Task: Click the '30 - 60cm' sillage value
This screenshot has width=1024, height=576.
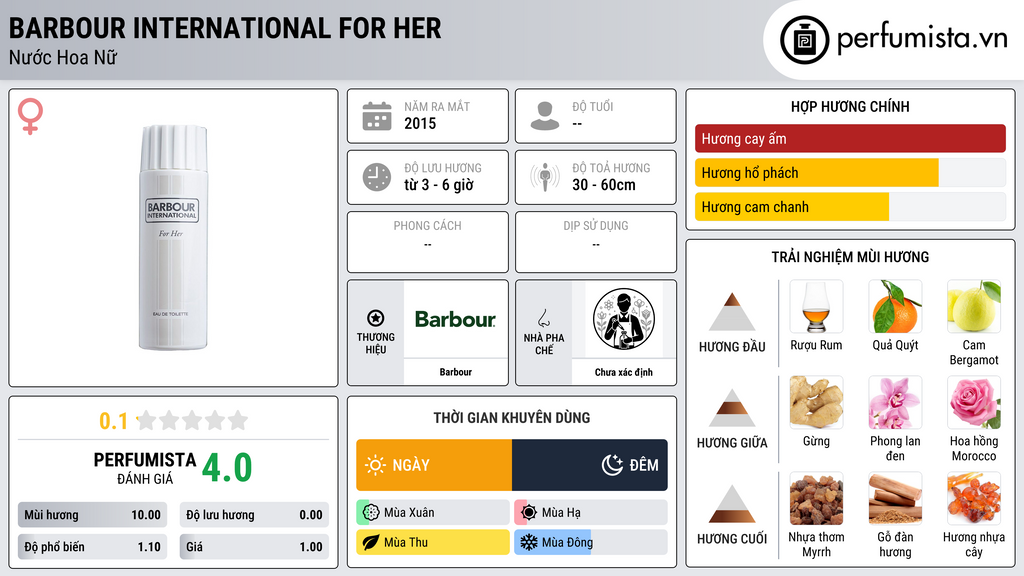Action: (x=604, y=185)
